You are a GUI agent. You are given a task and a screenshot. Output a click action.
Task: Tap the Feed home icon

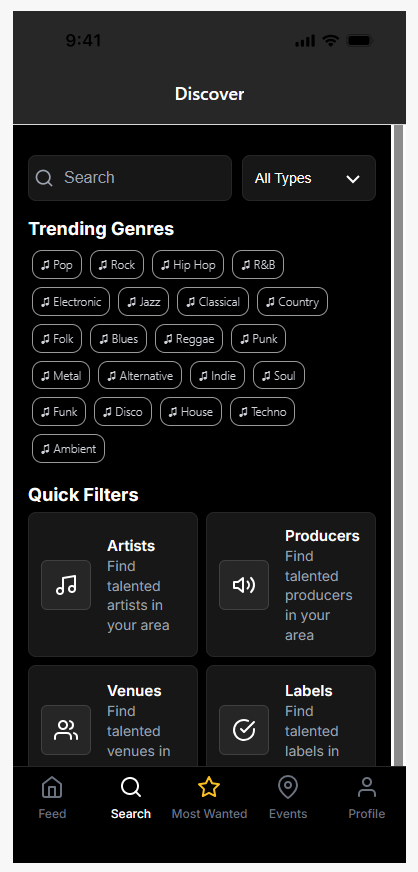coord(52,787)
